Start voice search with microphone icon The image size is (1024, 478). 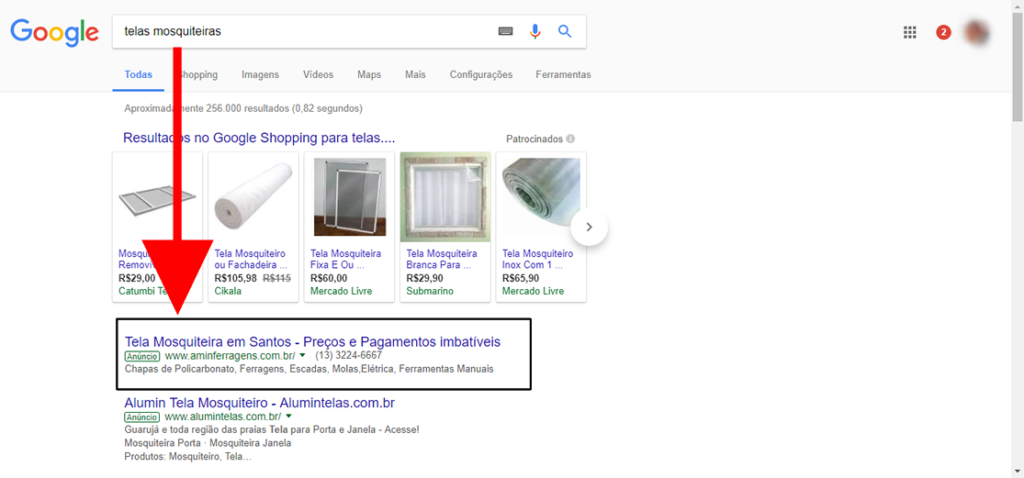[535, 32]
